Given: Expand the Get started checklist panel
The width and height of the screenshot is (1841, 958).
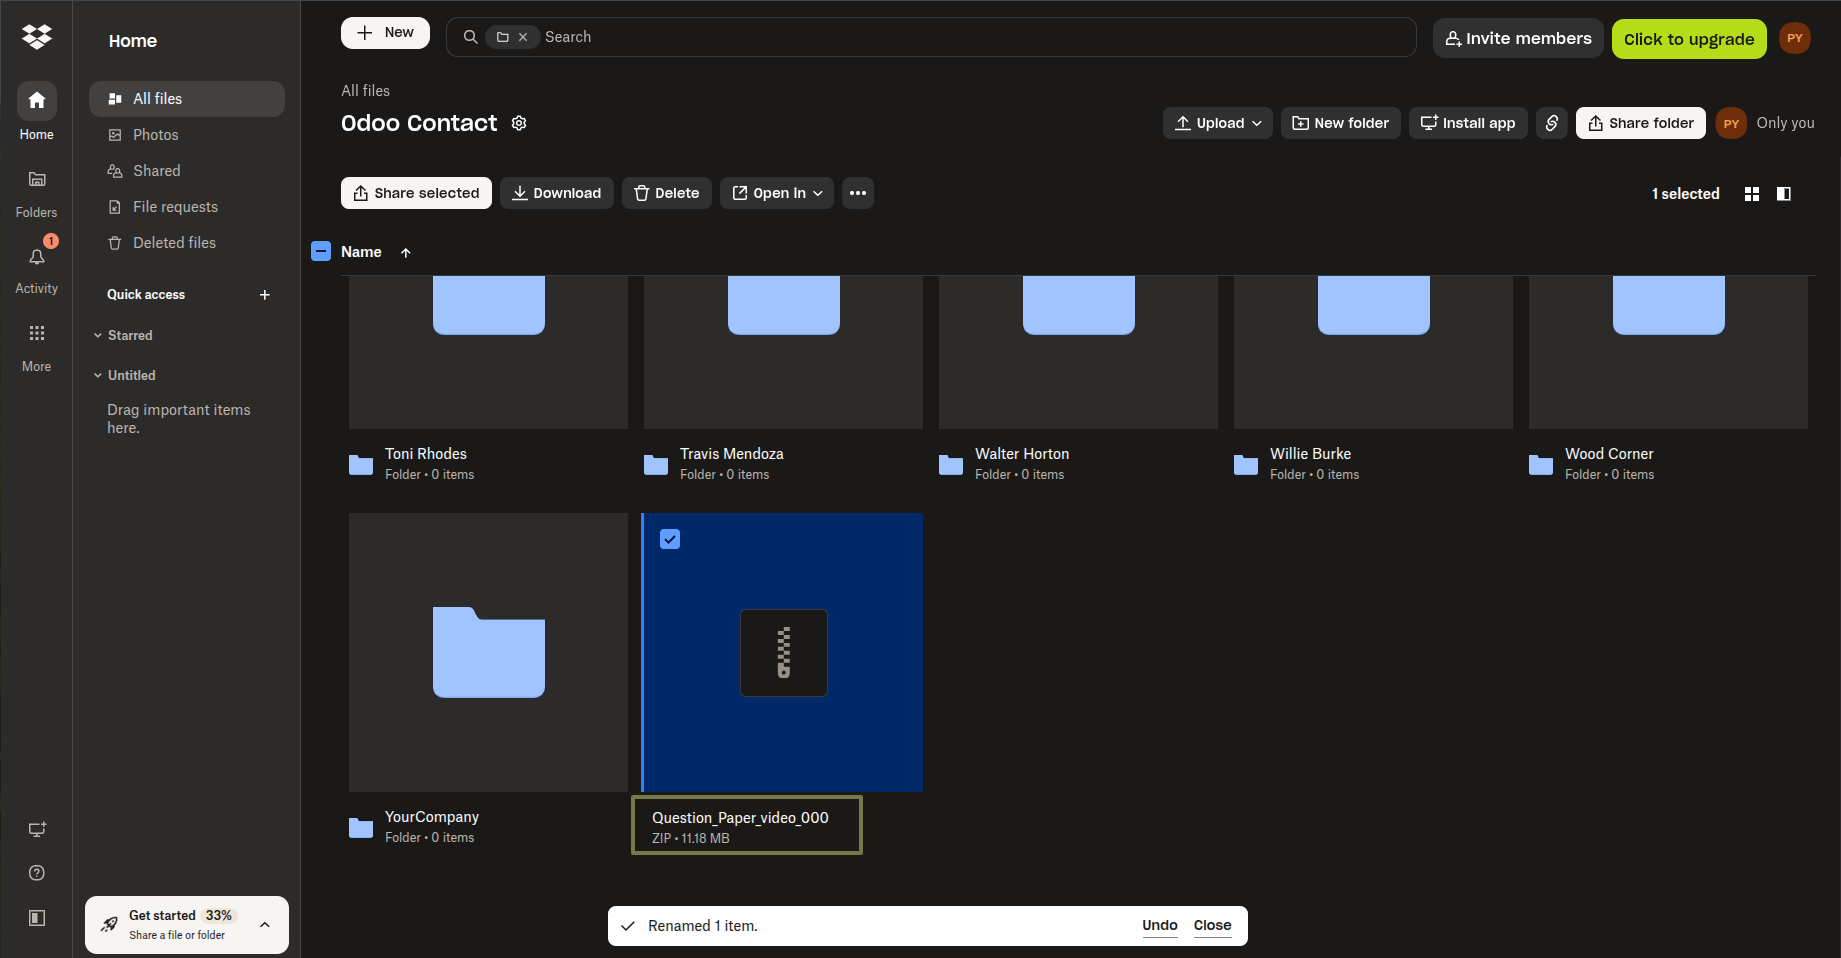Looking at the screenshot, I should (x=265, y=925).
